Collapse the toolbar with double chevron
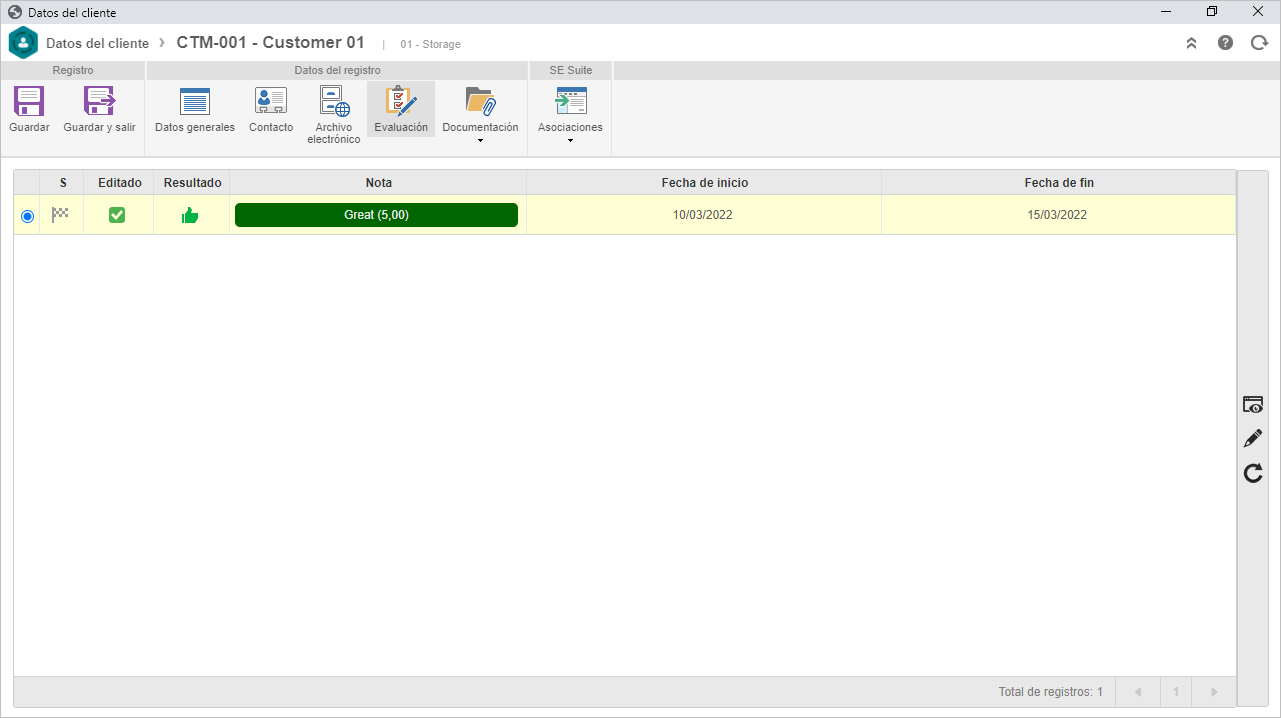This screenshot has height=718, width=1281. click(x=1191, y=43)
